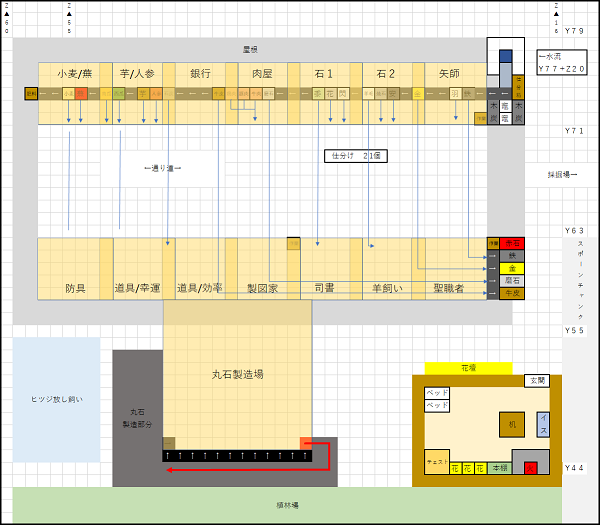Click the vertical スポーンチャンク label
This screenshot has width=600, height=525.
pyautogui.click(x=580, y=280)
